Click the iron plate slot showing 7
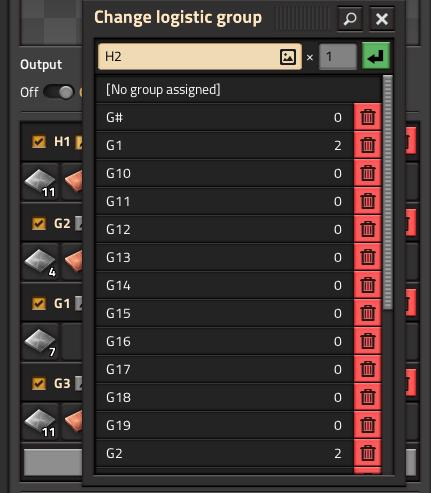 click(41, 342)
